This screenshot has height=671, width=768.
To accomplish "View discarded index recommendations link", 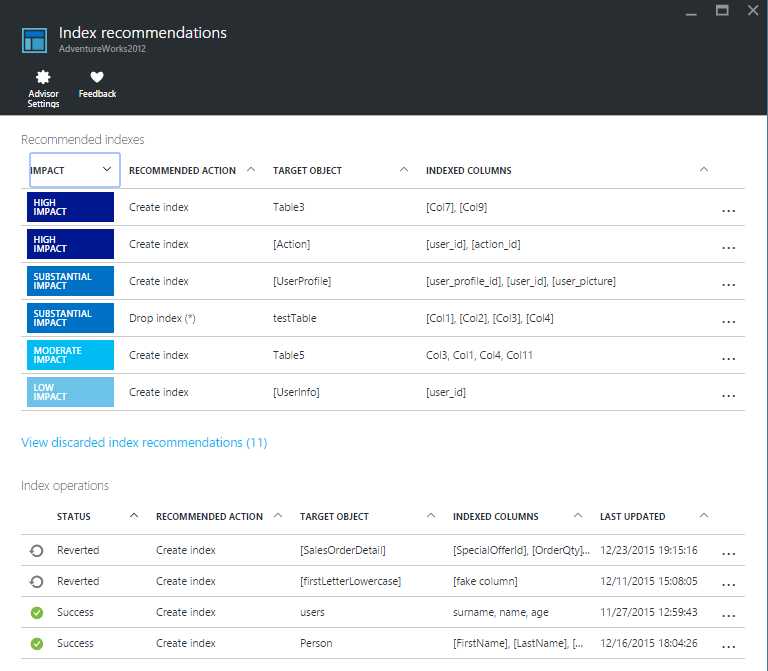I will pos(144,442).
